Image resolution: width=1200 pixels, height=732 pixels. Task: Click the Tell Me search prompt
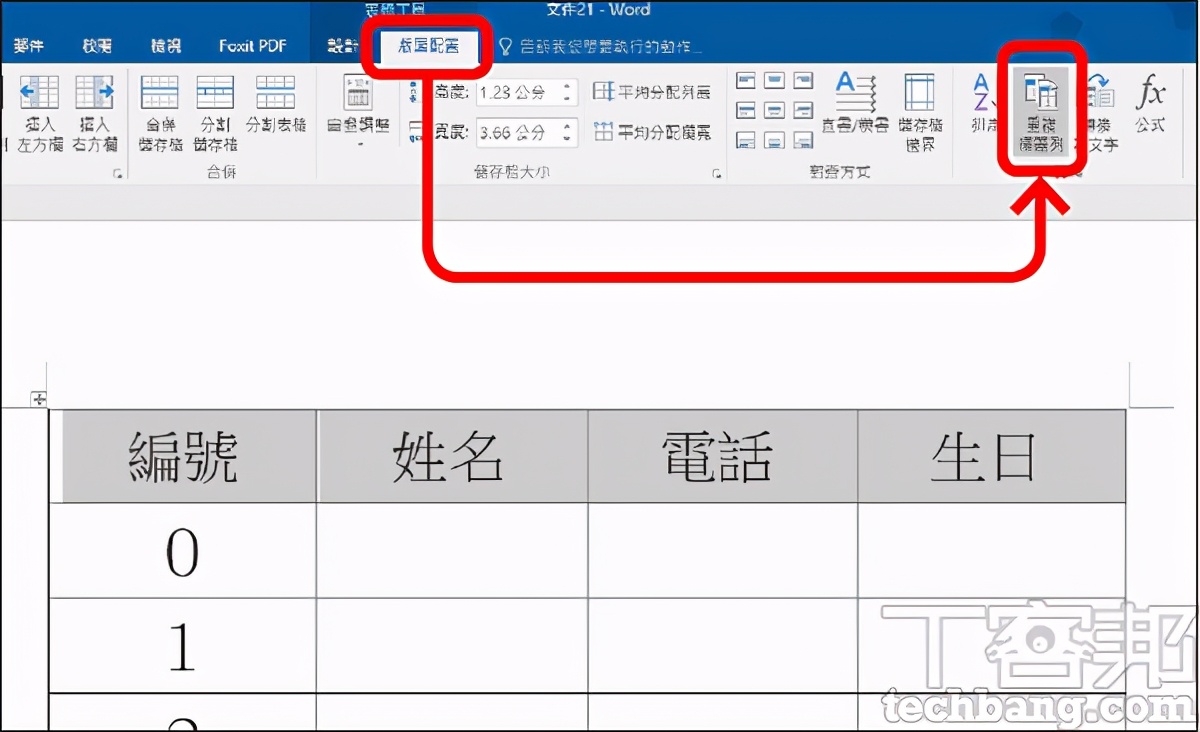[600, 46]
